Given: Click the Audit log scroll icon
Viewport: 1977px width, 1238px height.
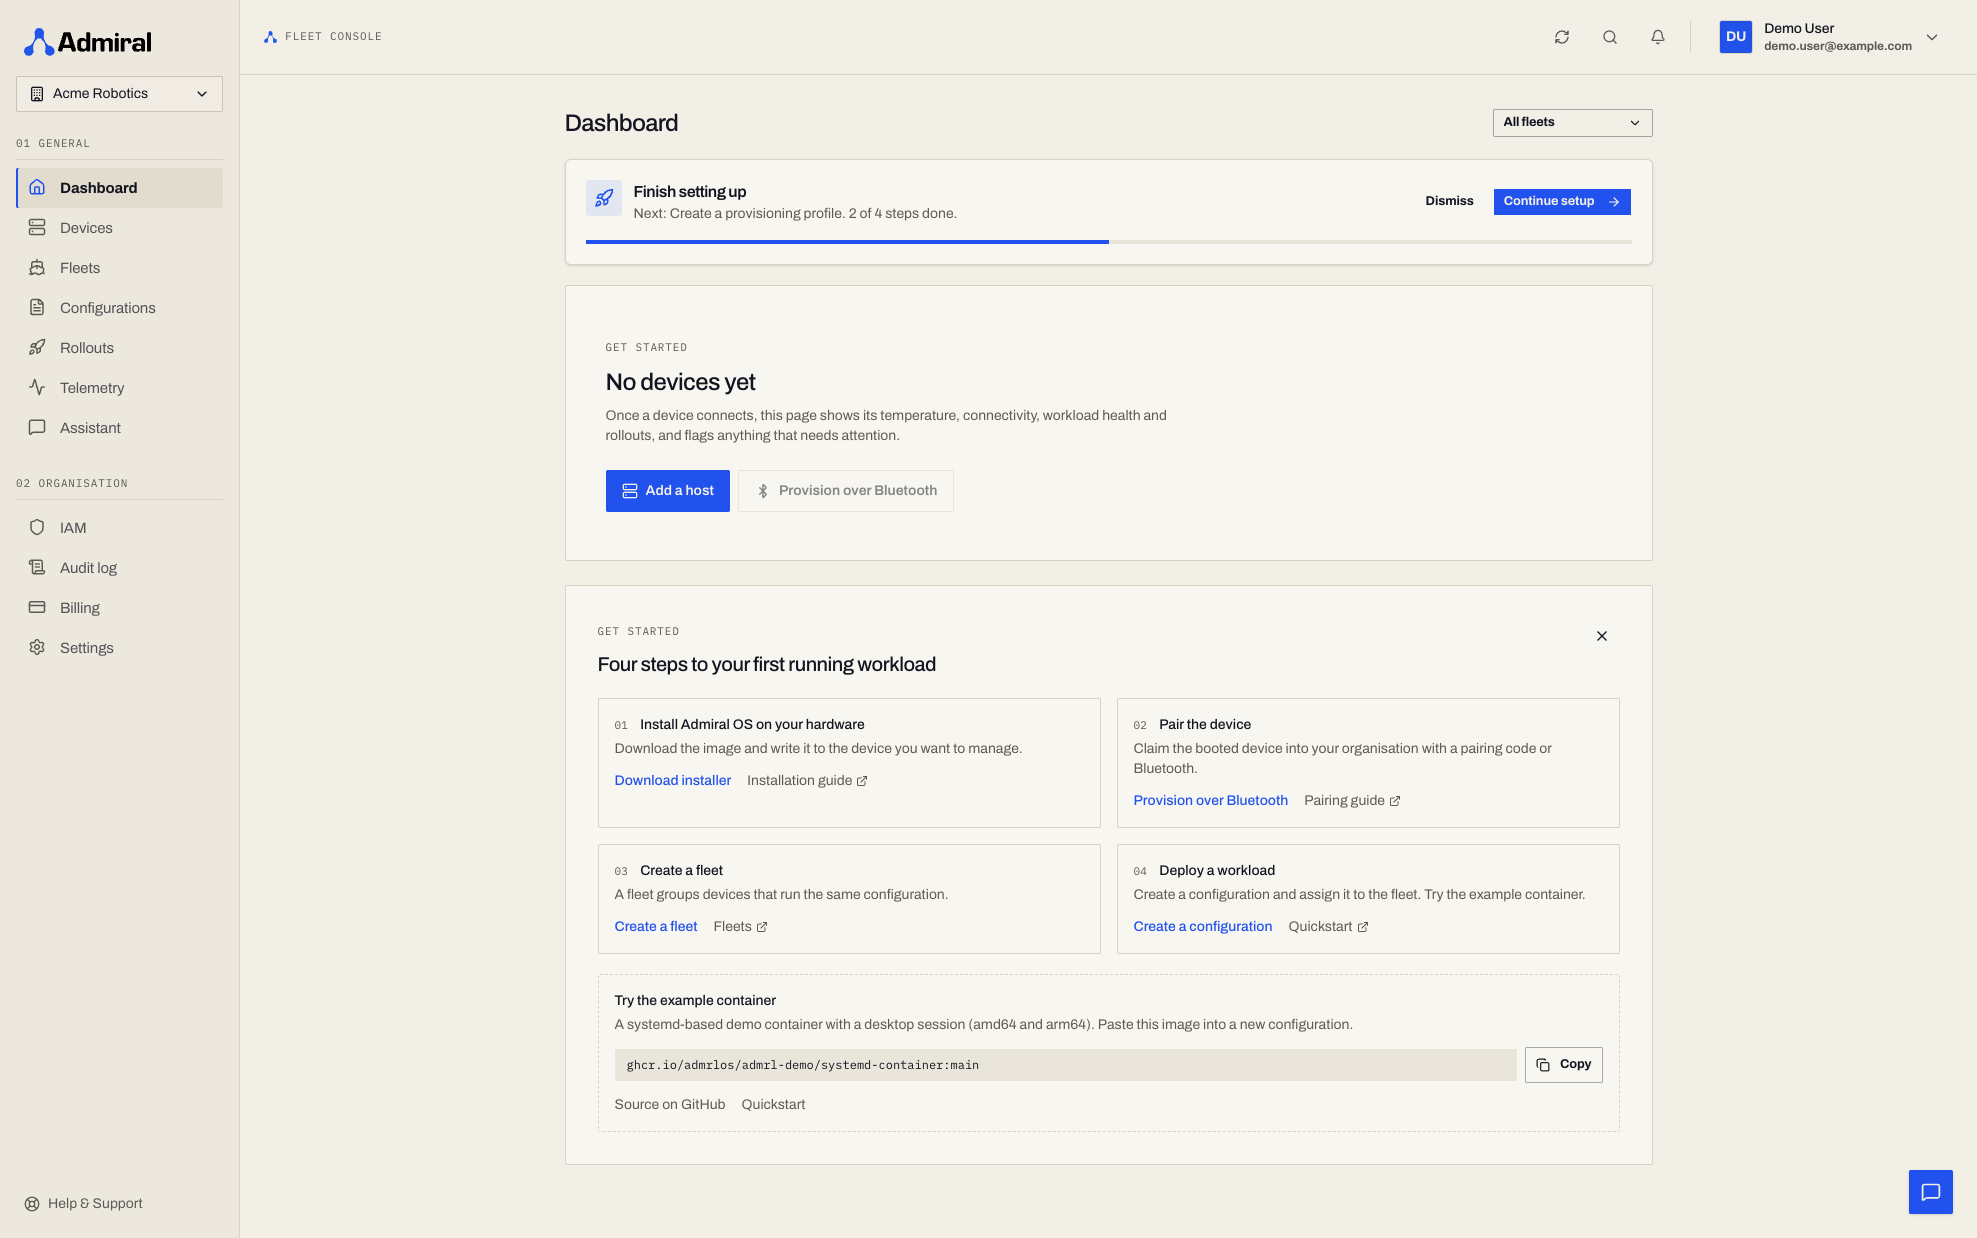Looking at the screenshot, I should pos(37,568).
